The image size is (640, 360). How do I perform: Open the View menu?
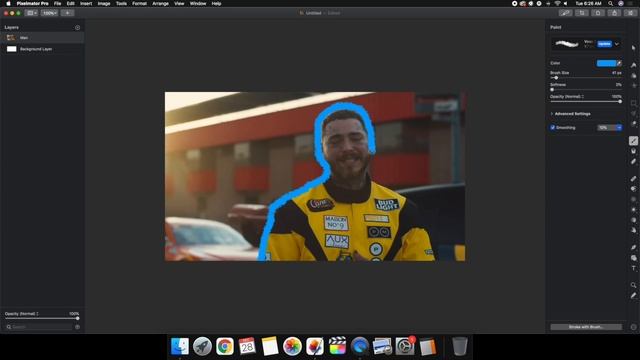179,3
